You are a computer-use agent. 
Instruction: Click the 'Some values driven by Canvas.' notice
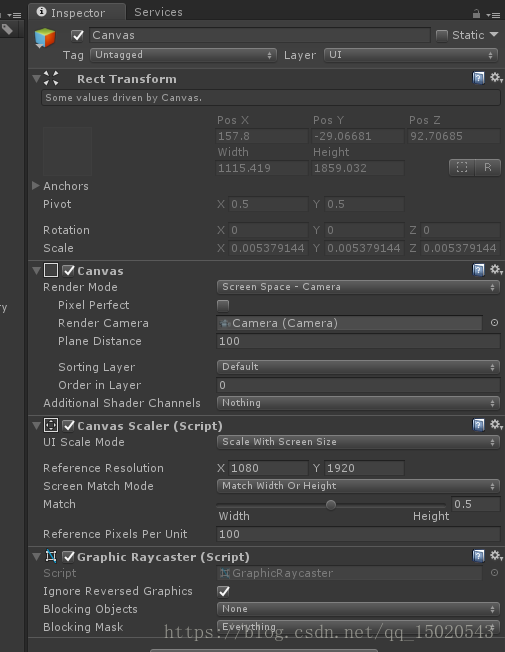(271, 98)
